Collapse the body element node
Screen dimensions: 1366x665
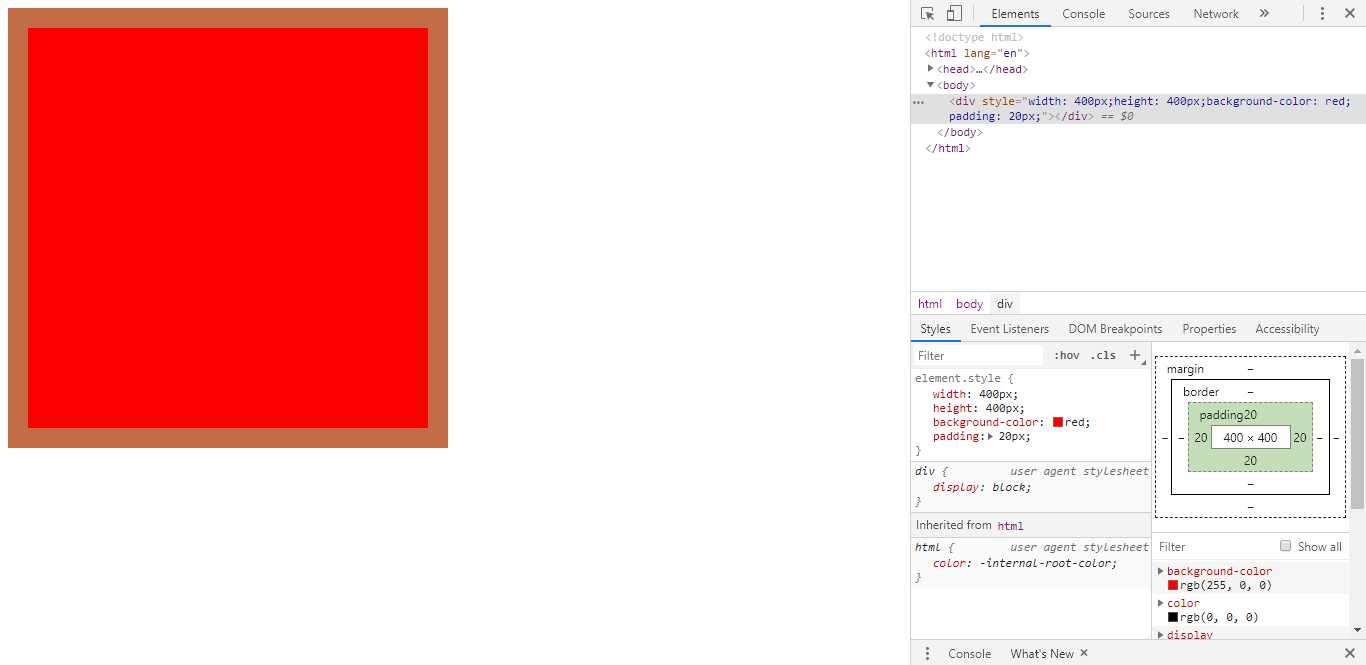(x=931, y=85)
